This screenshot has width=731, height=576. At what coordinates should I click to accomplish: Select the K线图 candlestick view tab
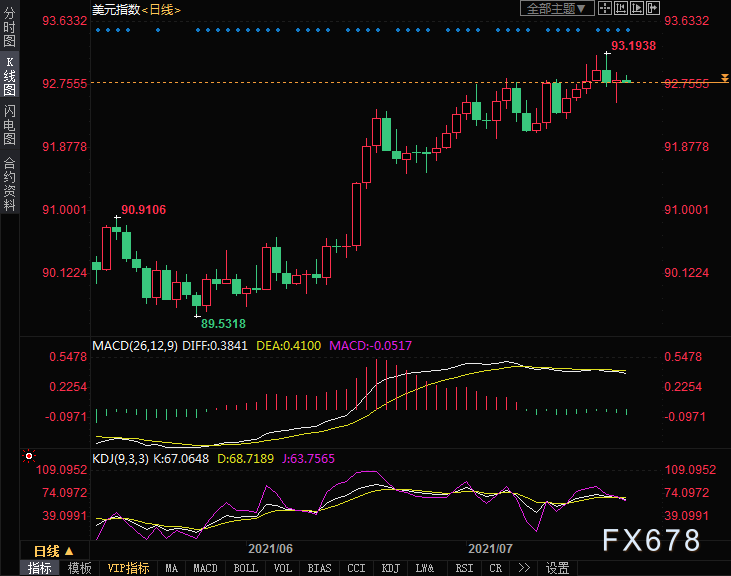point(9,76)
